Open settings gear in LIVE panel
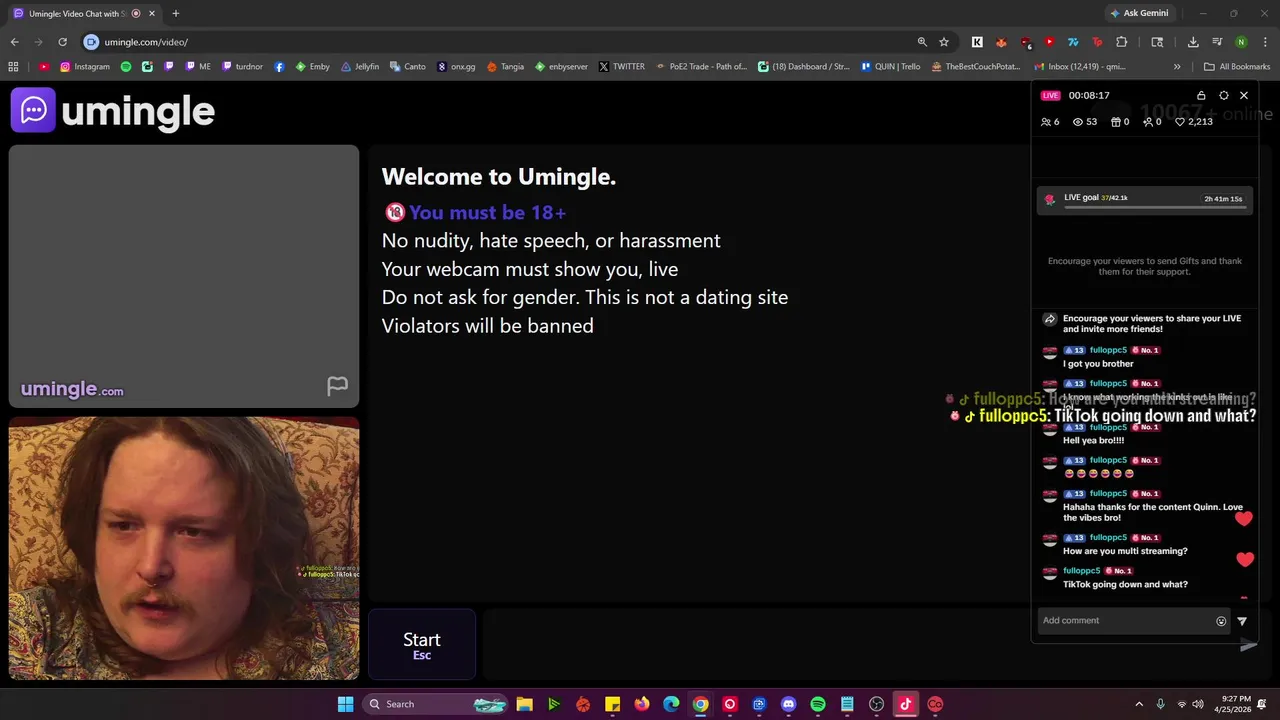 pyautogui.click(x=1223, y=95)
